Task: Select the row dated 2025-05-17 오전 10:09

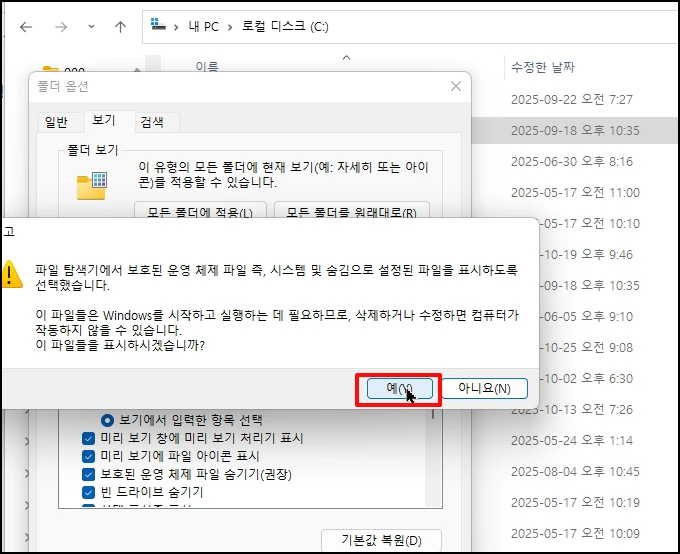Action: [575, 534]
